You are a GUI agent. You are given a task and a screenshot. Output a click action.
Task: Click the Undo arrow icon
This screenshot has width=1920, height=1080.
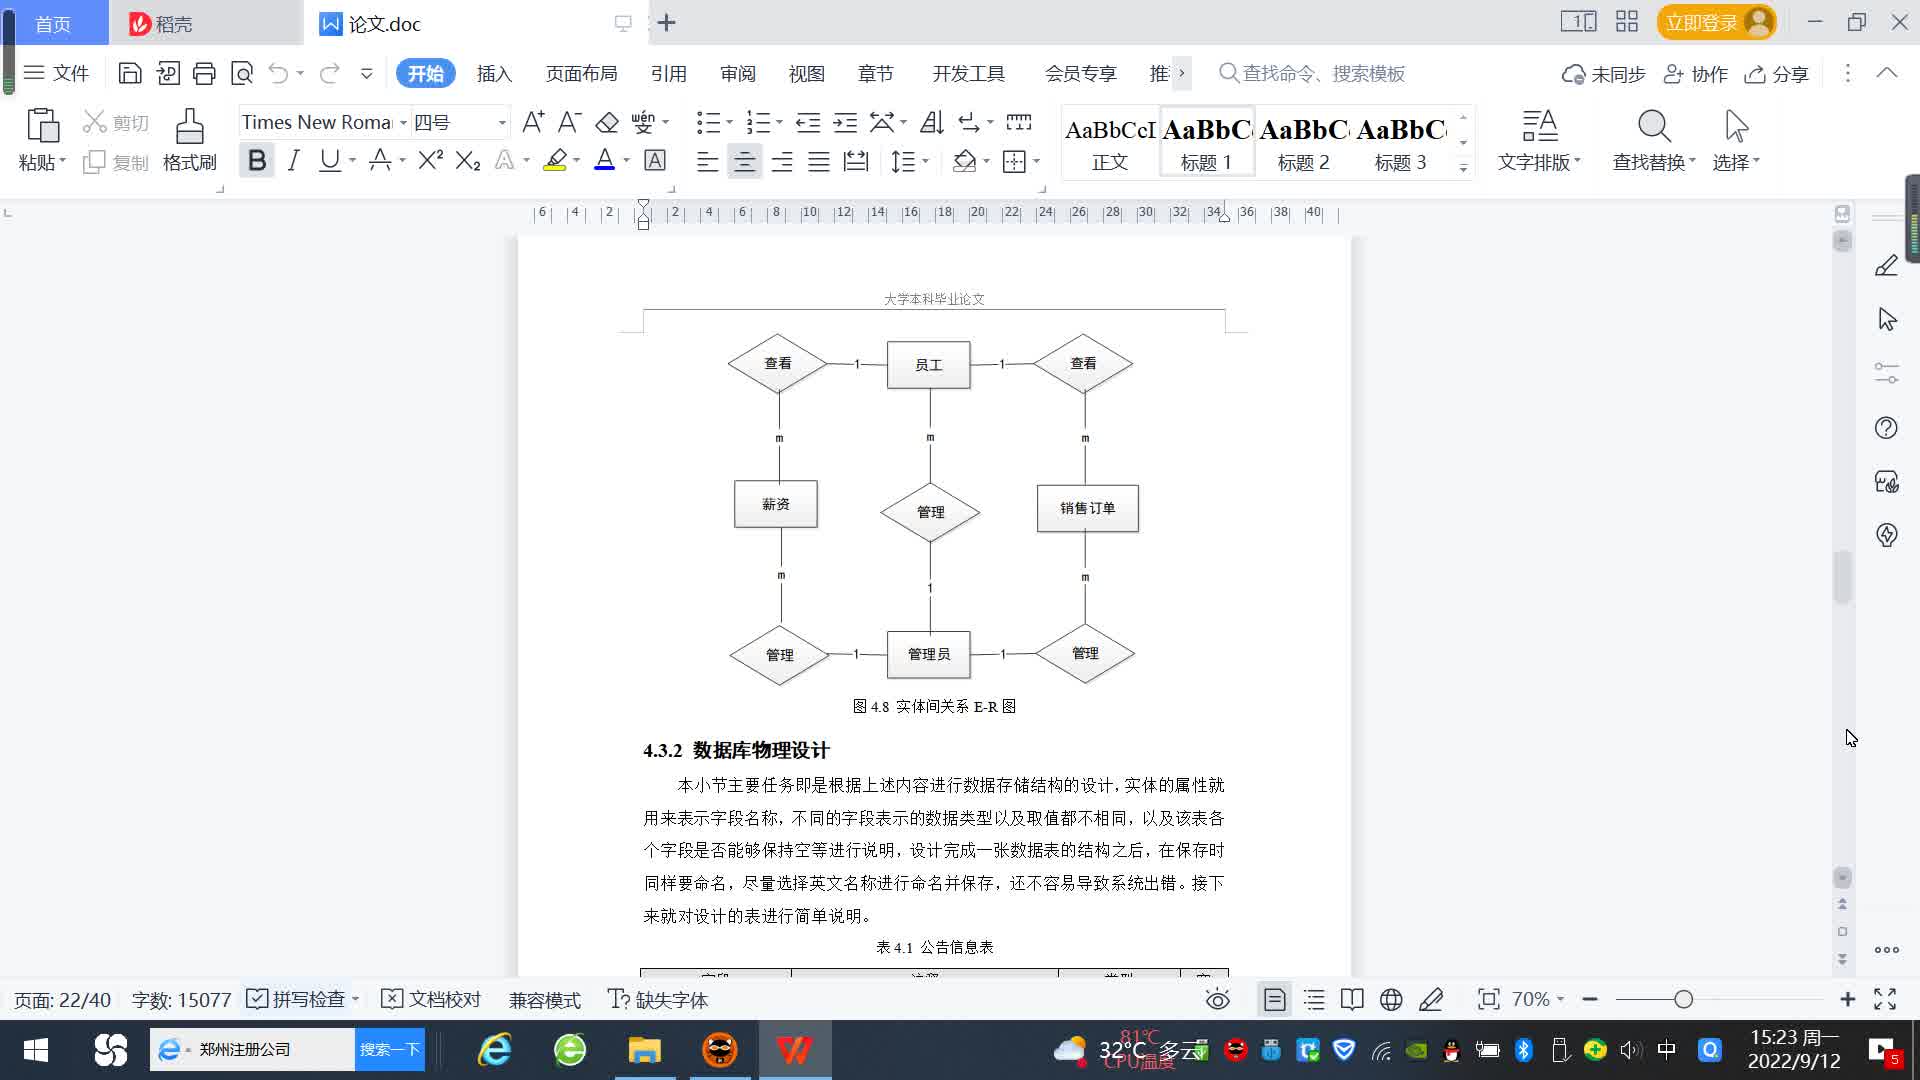click(x=278, y=73)
